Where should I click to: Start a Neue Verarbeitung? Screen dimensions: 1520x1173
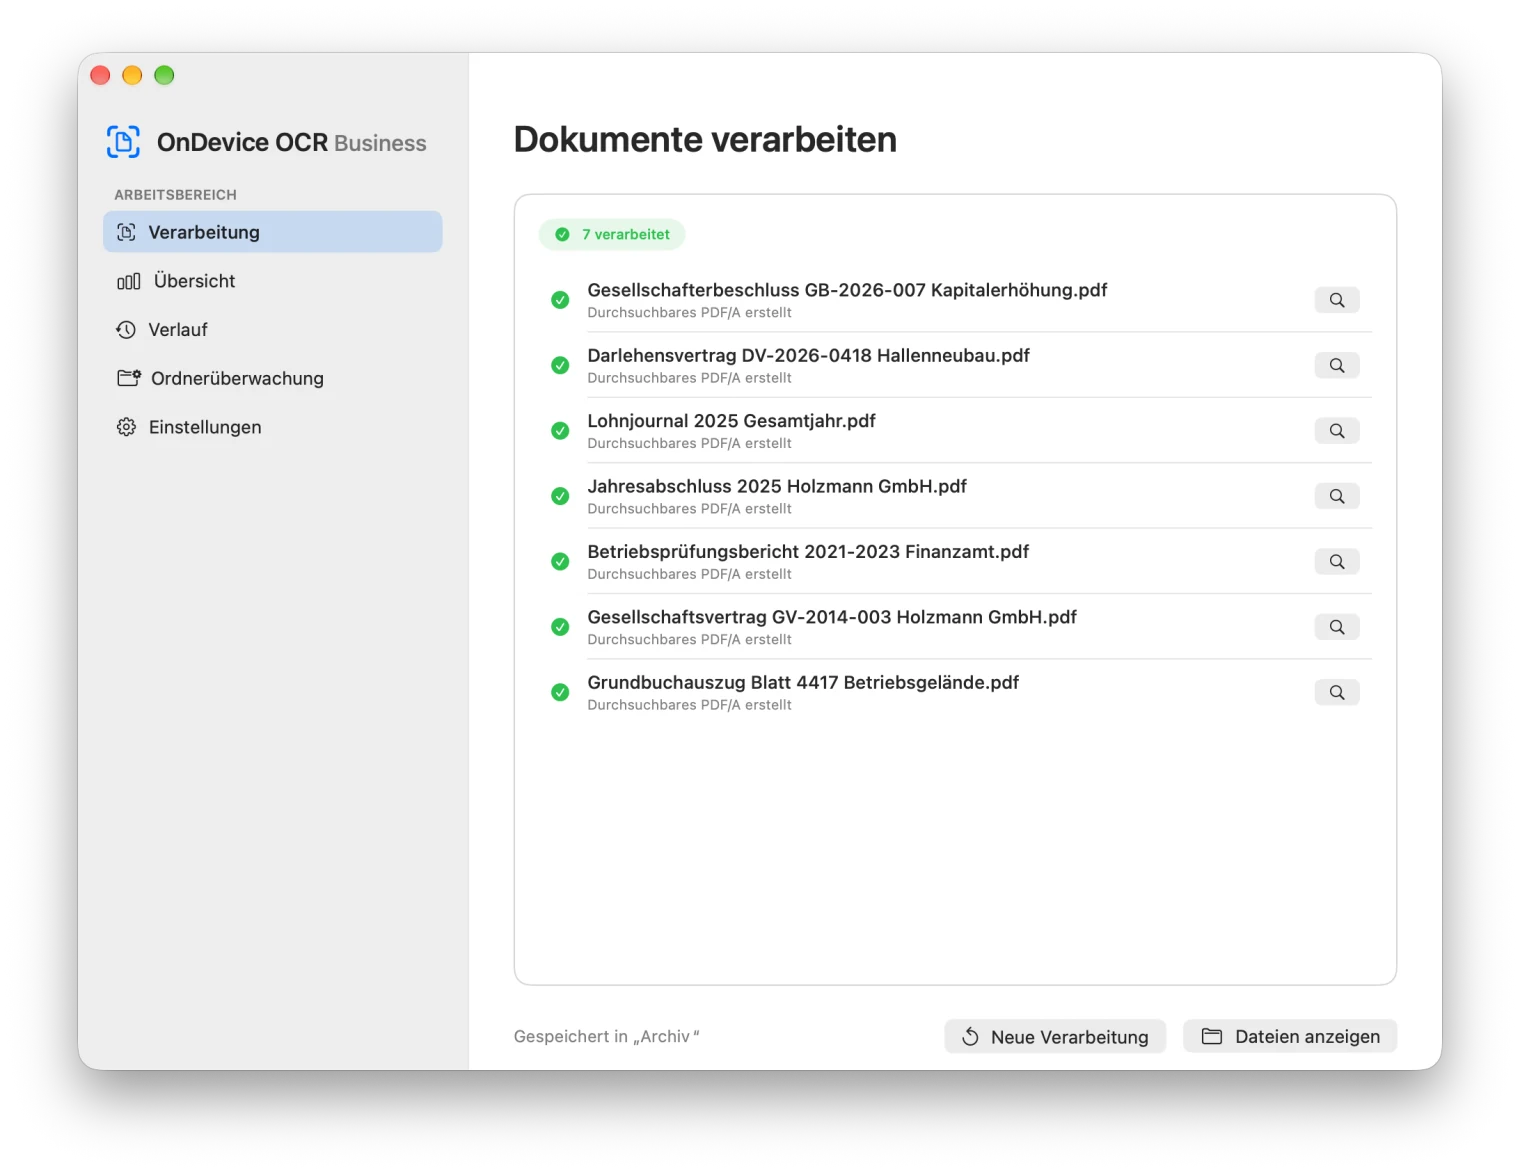click(1055, 1037)
